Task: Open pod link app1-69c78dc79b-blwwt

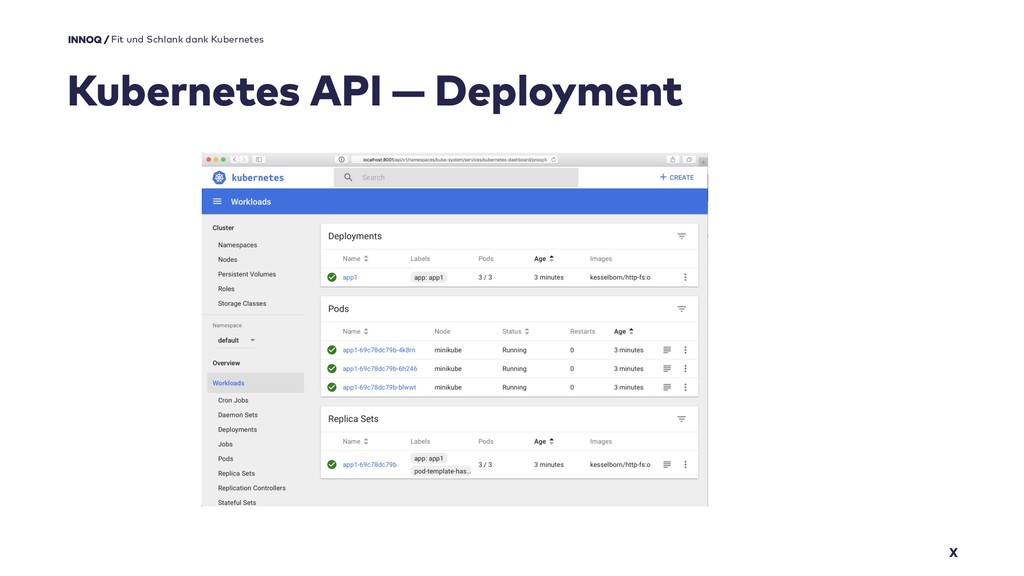Action: tap(379, 387)
